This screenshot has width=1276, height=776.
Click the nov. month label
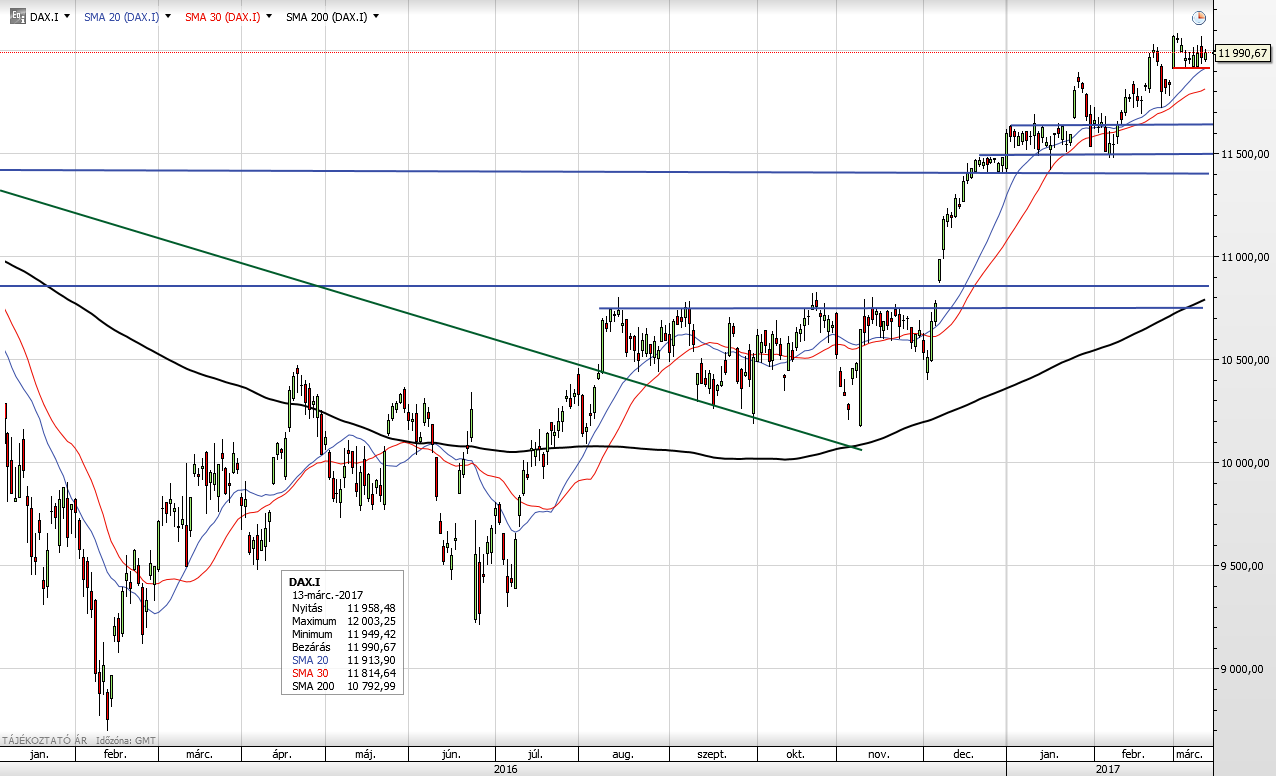(x=879, y=754)
